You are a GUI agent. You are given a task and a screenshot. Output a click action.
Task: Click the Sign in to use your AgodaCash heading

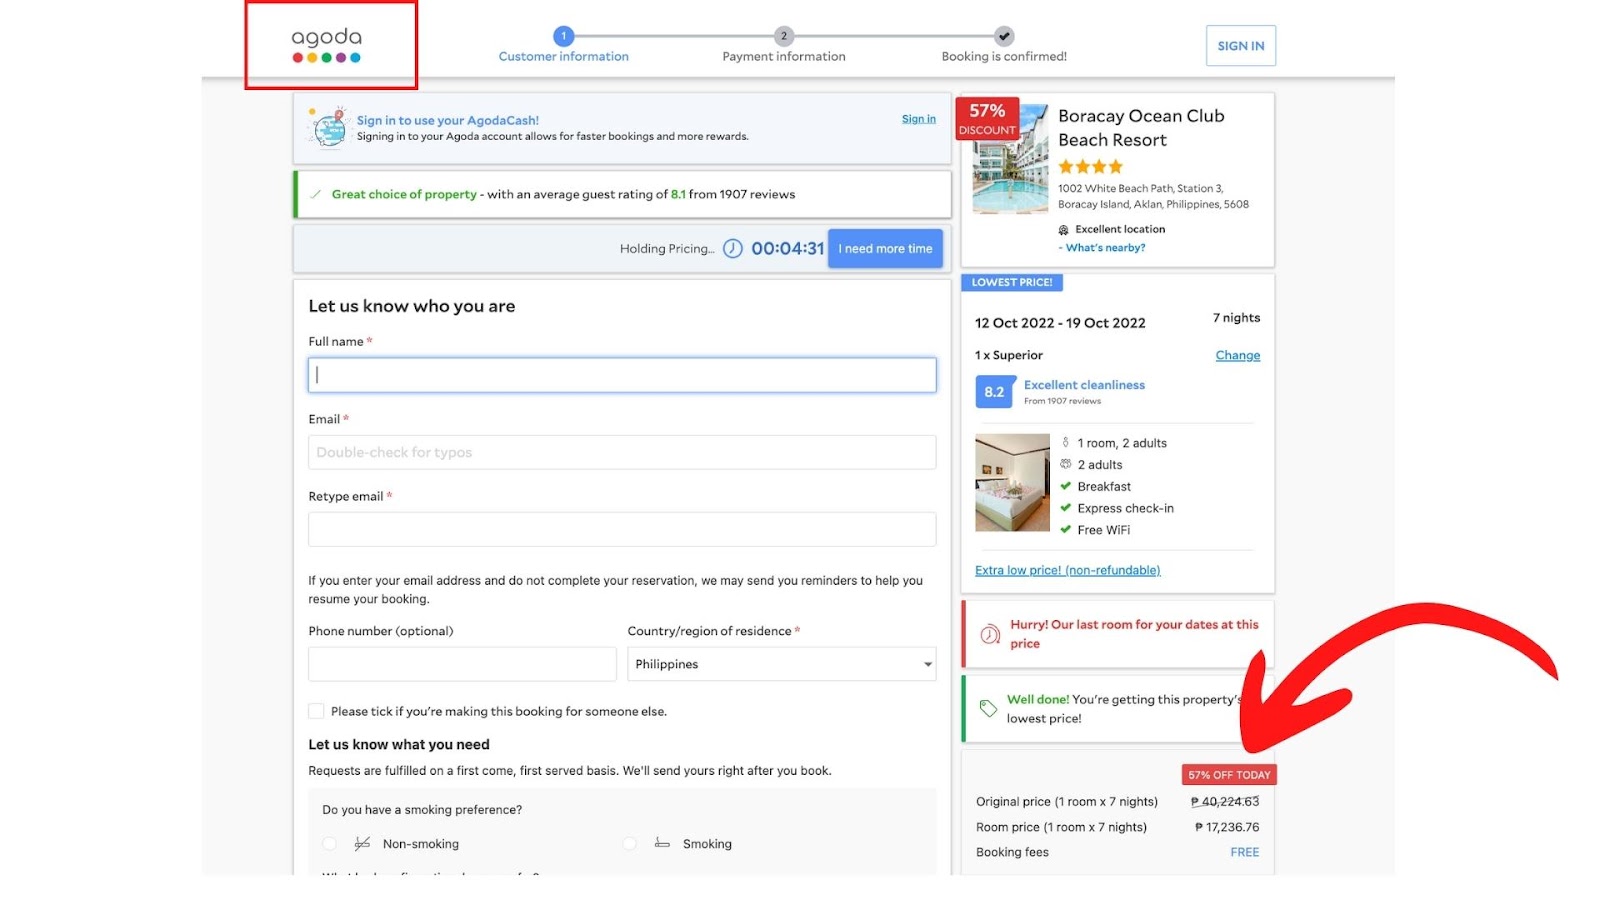point(448,120)
